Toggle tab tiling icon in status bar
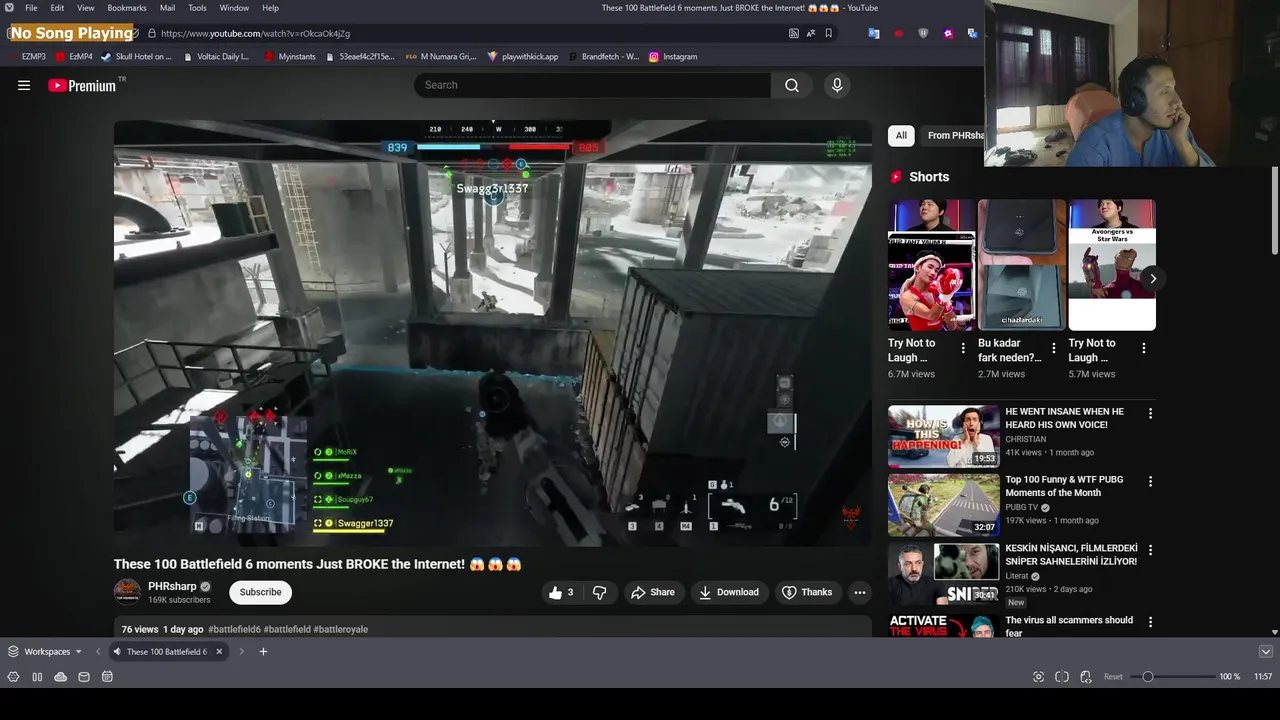This screenshot has height=720, width=1280. point(1062,677)
